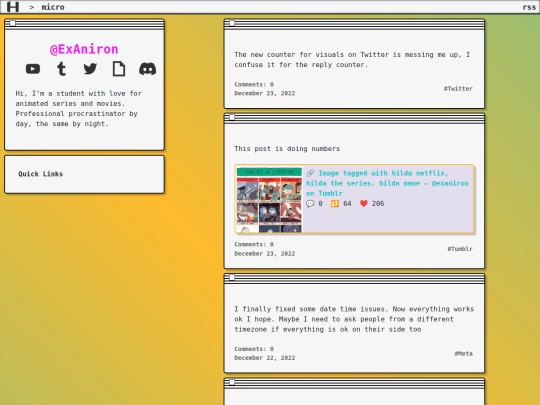The width and height of the screenshot is (540, 405).
Task: Select the Quick Links heading
Action: (41, 174)
